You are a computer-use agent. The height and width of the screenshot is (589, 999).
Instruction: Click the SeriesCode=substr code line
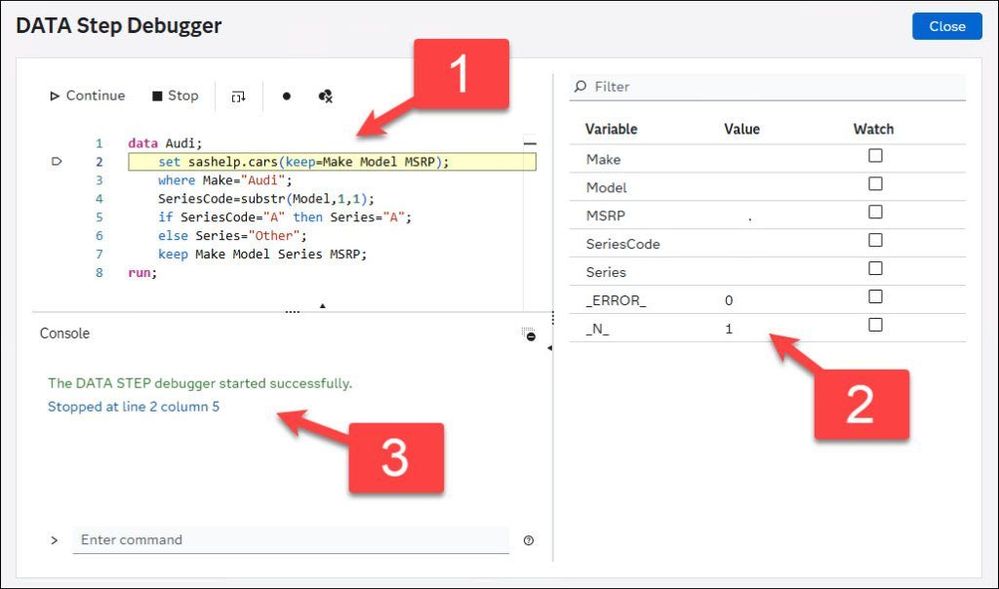(266, 199)
